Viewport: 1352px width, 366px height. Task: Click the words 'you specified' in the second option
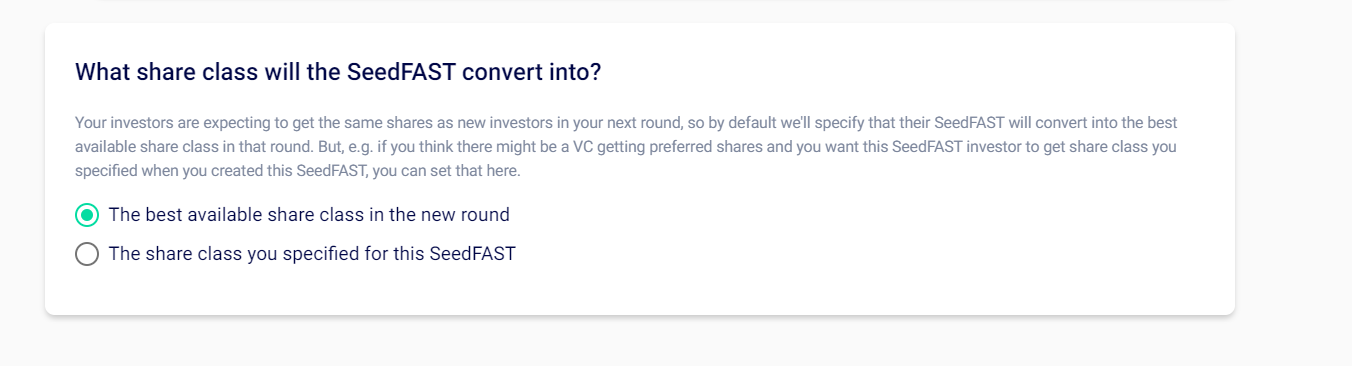point(295,254)
